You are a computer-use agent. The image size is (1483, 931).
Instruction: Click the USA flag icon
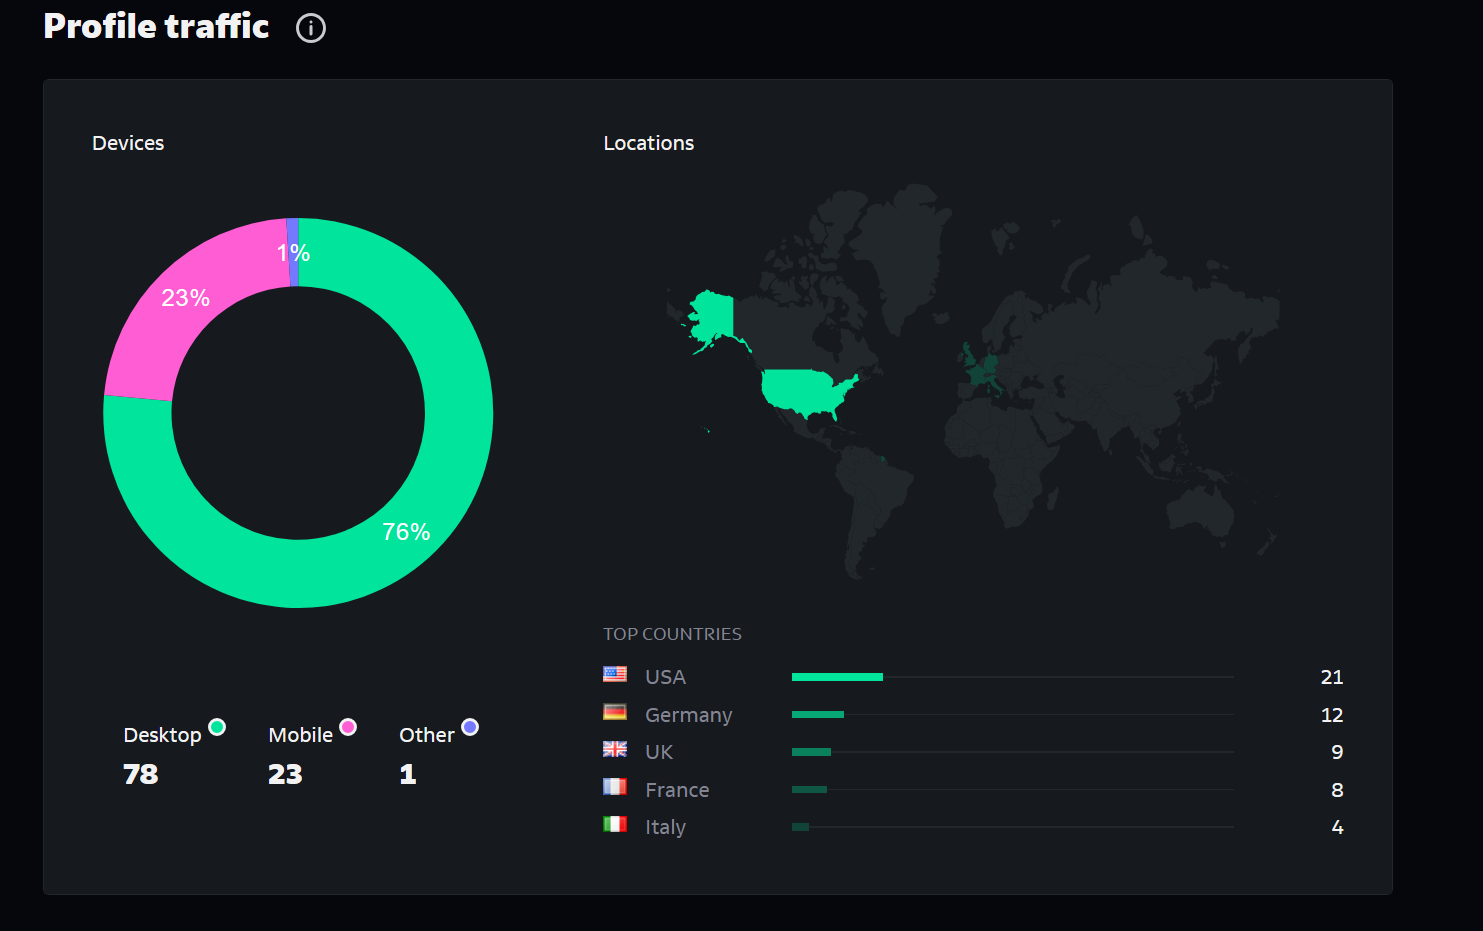click(x=615, y=674)
